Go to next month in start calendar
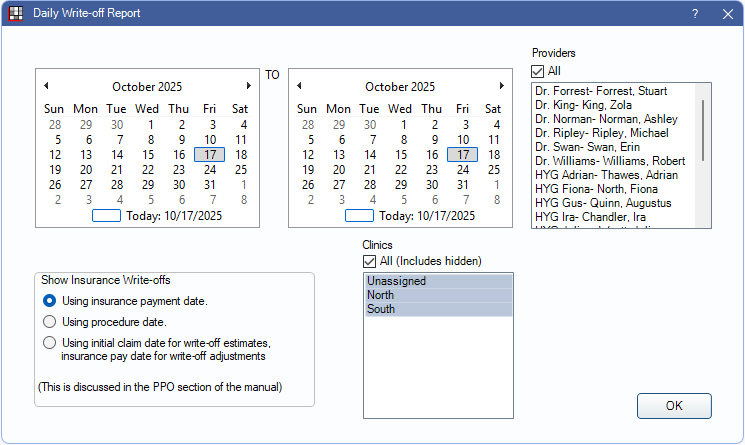This screenshot has height=445, width=745. [249, 86]
